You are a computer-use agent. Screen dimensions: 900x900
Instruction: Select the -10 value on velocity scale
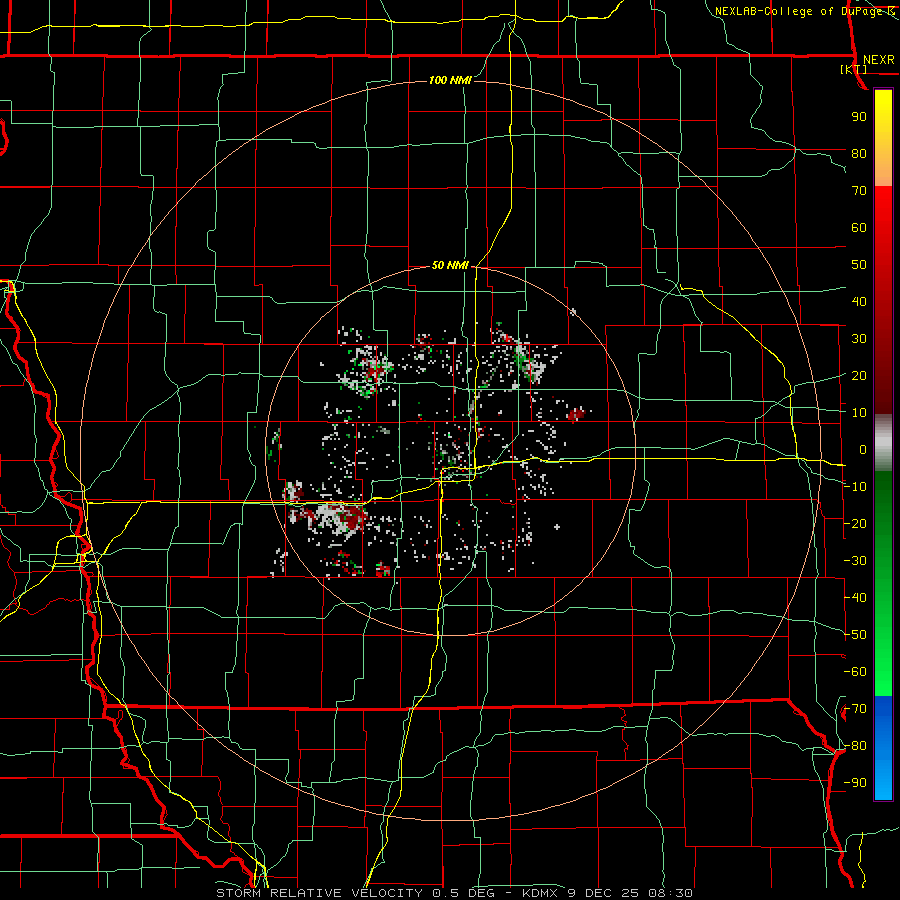[855, 487]
